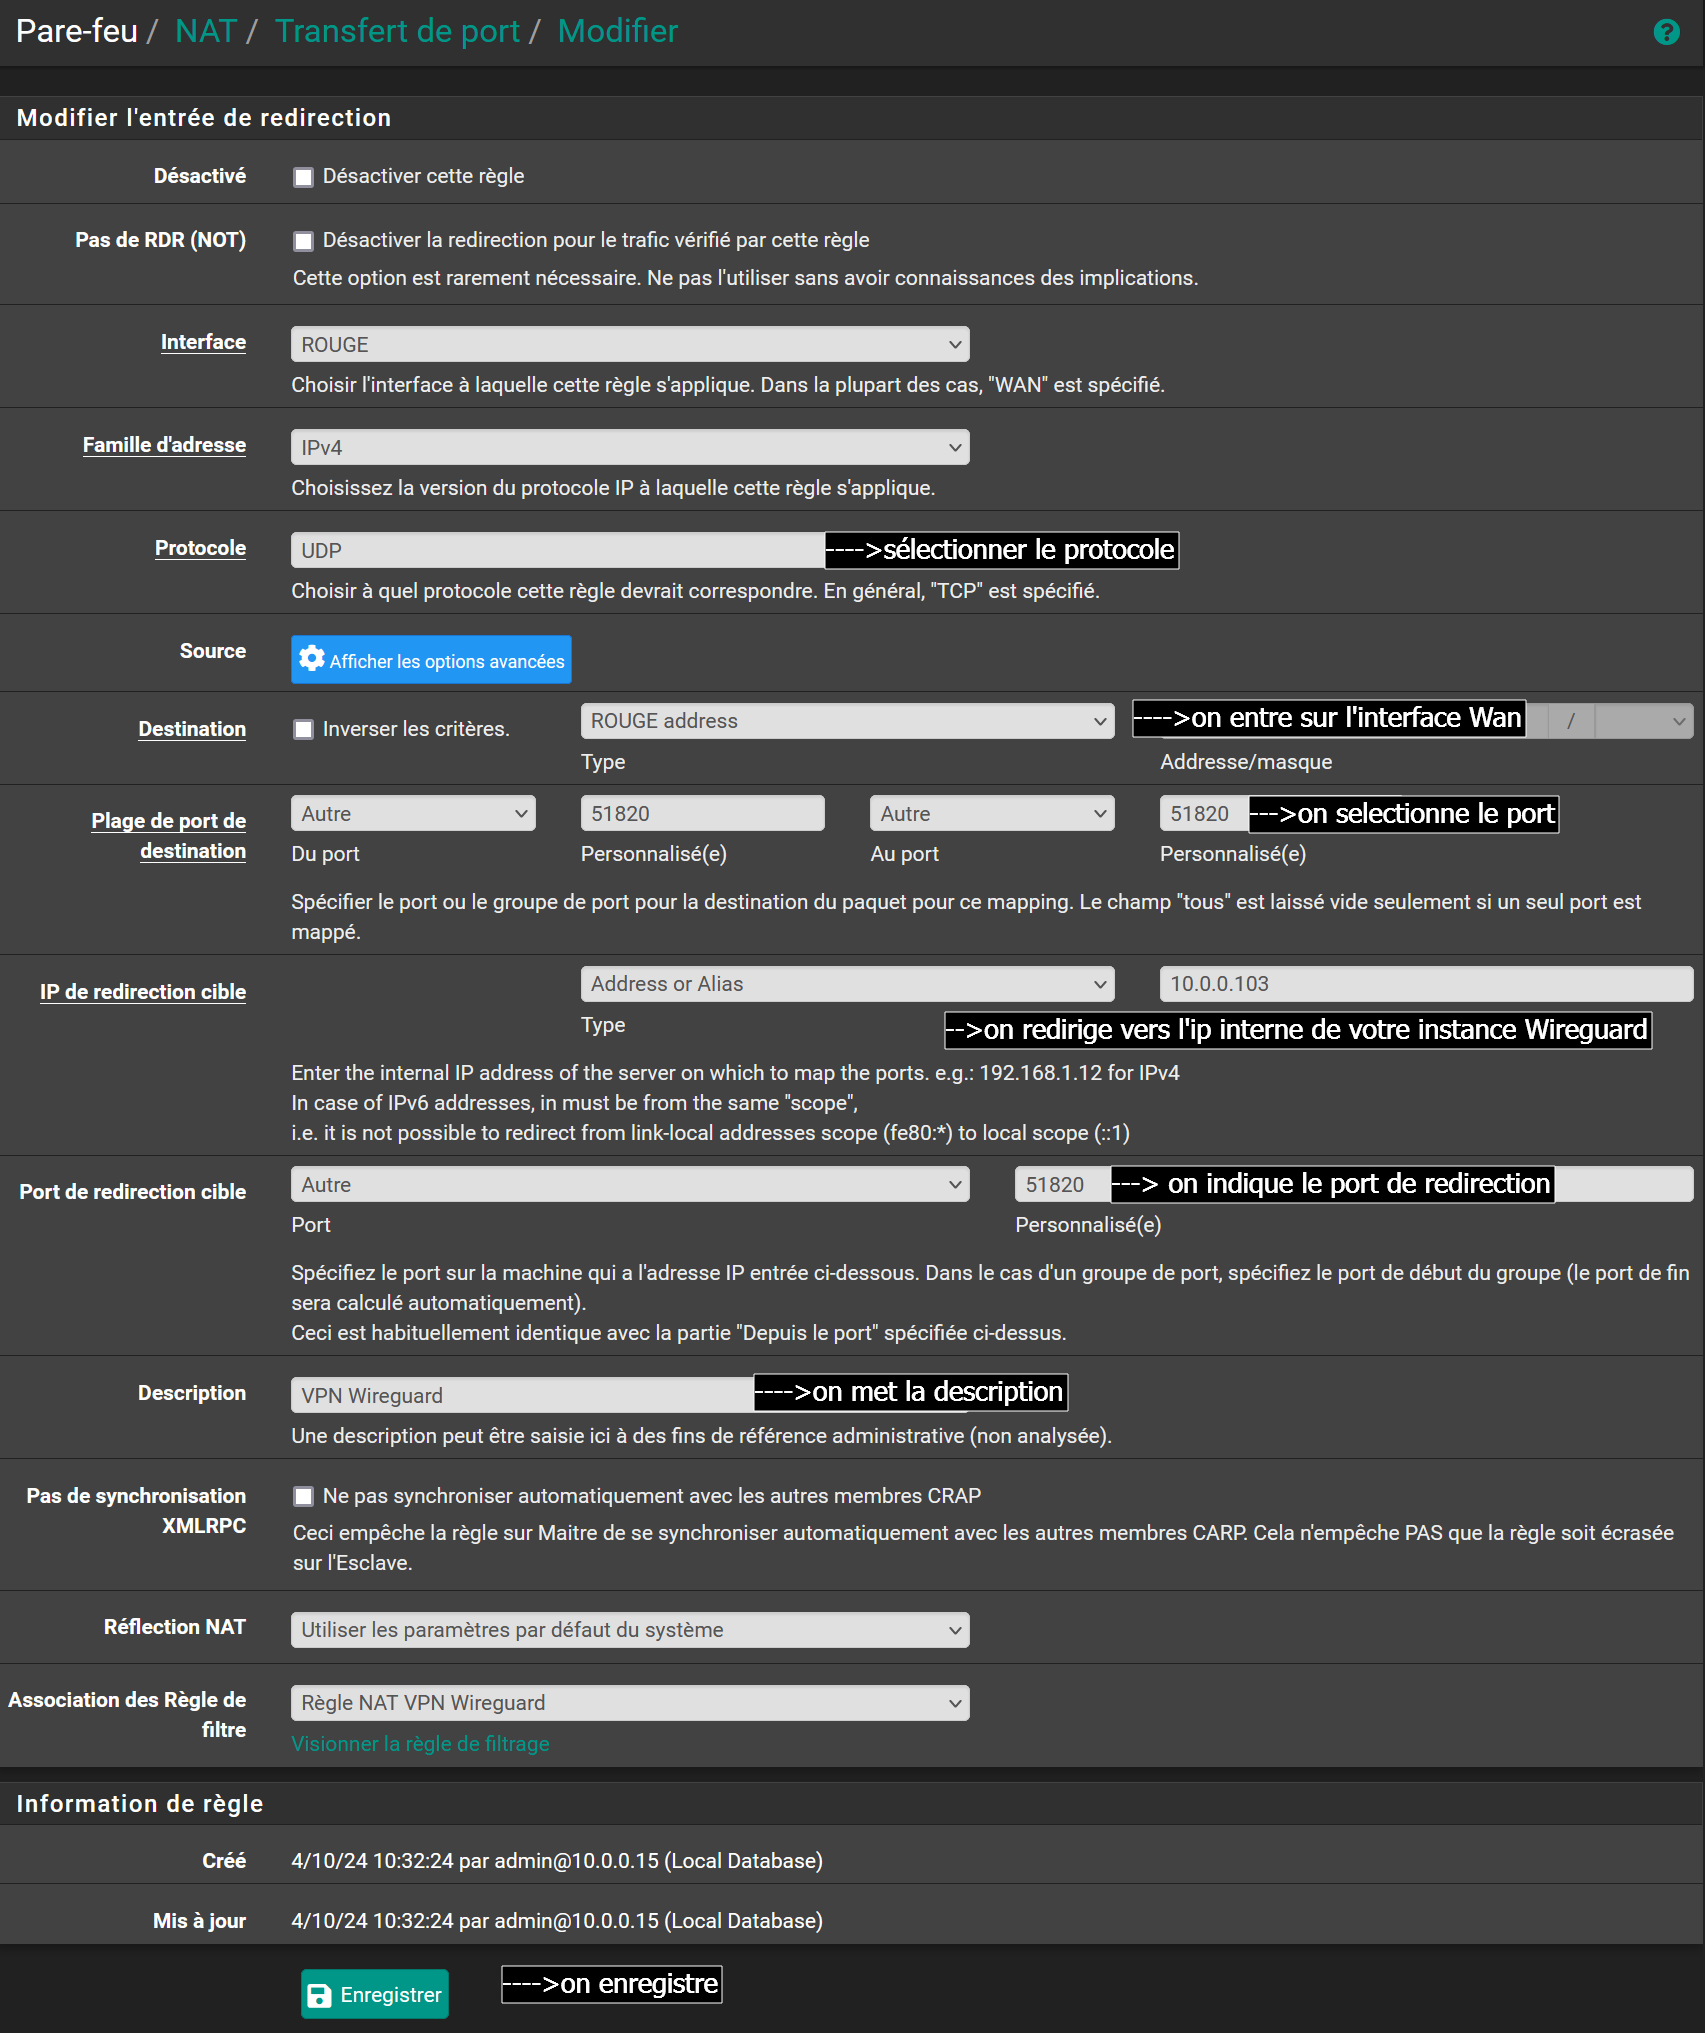The height and width of the screenshot is (2033, 1705).
Task: Open the 'Du port' Autre dropdown
Action: (413, 814)
